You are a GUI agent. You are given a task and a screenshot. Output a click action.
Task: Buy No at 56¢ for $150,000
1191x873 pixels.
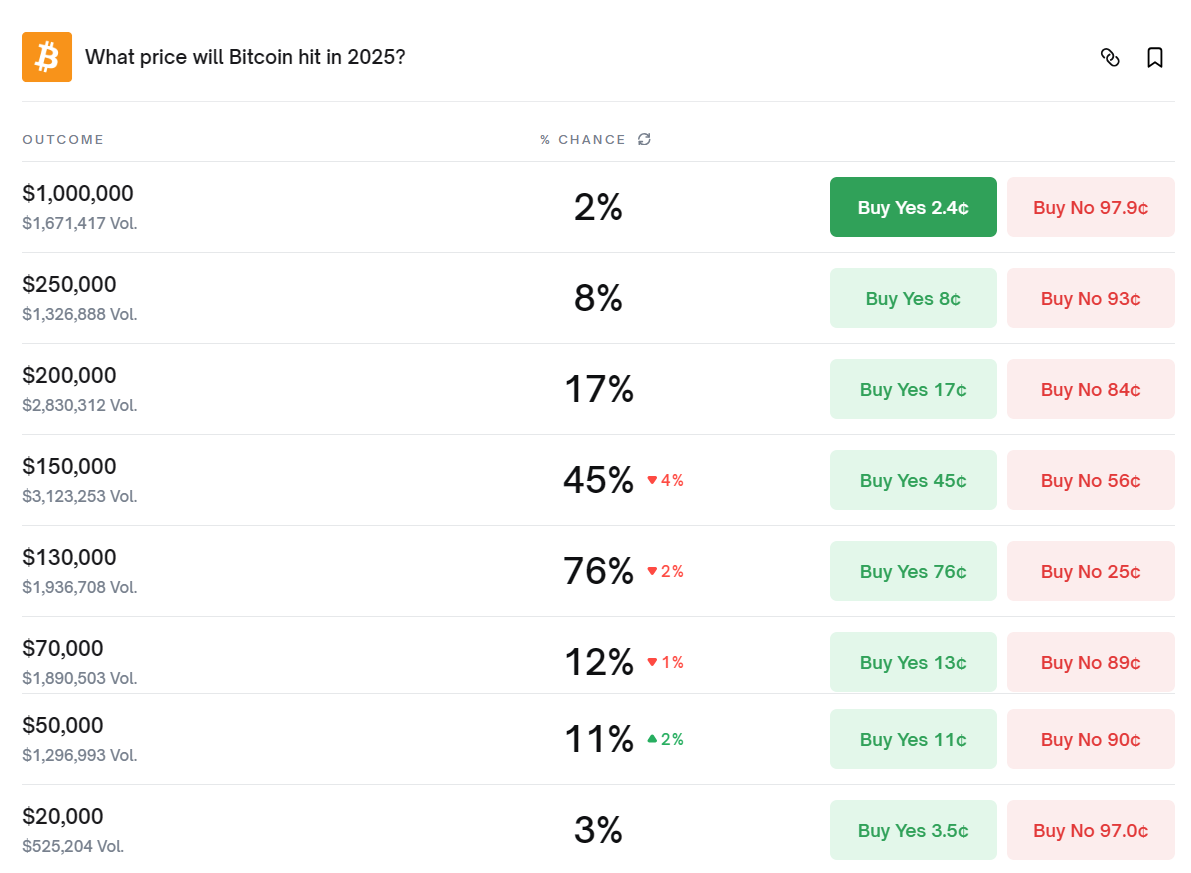click(x=1090, y=480)
